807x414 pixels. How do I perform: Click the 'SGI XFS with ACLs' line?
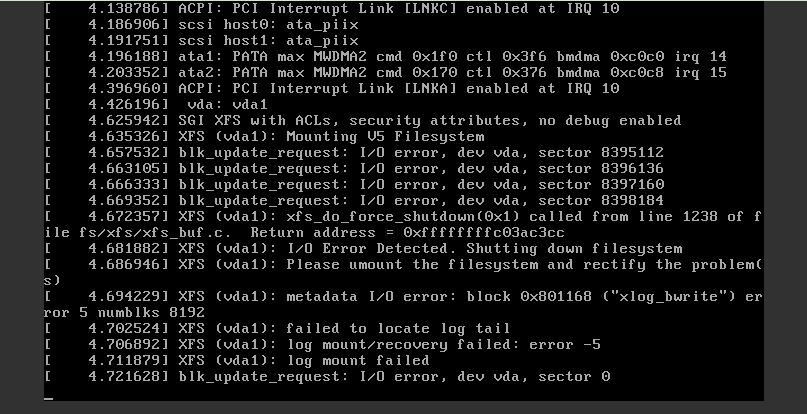[x=363, y=120]
